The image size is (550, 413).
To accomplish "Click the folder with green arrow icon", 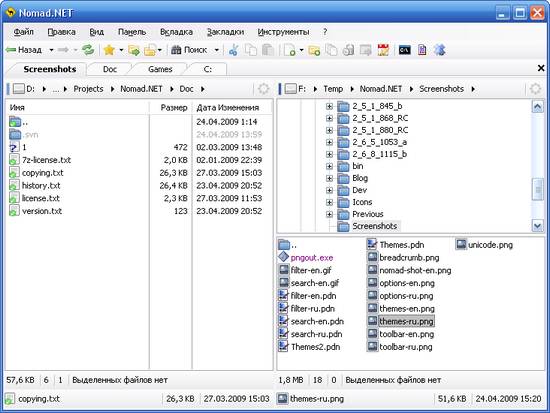I will [x=134, y=51].
